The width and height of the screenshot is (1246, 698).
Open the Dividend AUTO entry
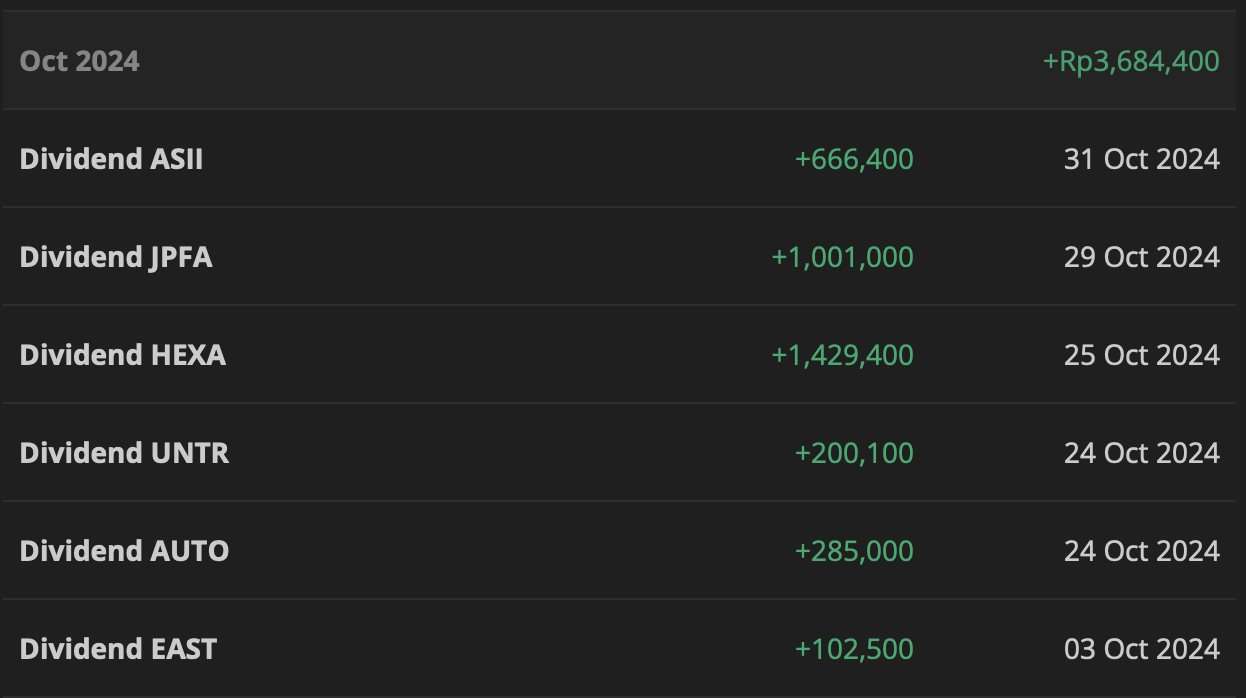point(124,551)
